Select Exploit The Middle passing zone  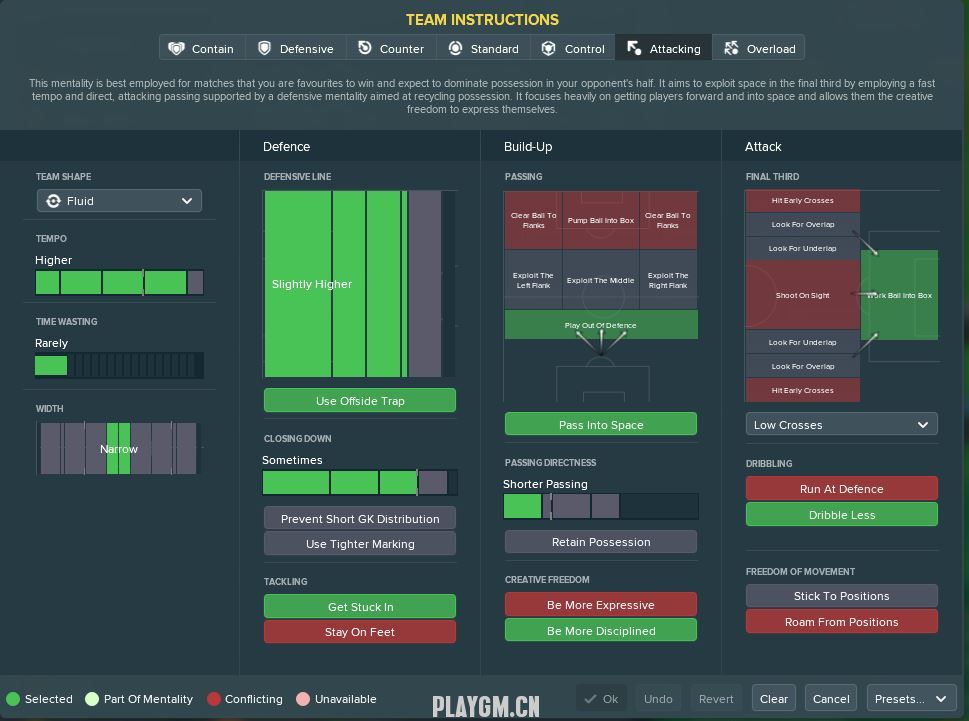[600, 281]
